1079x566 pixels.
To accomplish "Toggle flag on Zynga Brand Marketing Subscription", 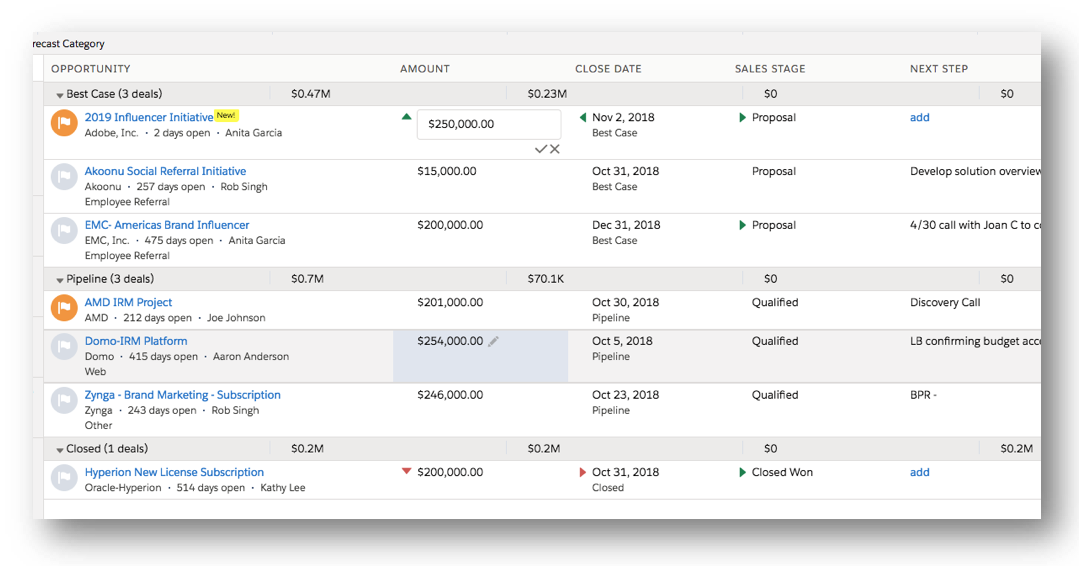I will coord(64,400).
